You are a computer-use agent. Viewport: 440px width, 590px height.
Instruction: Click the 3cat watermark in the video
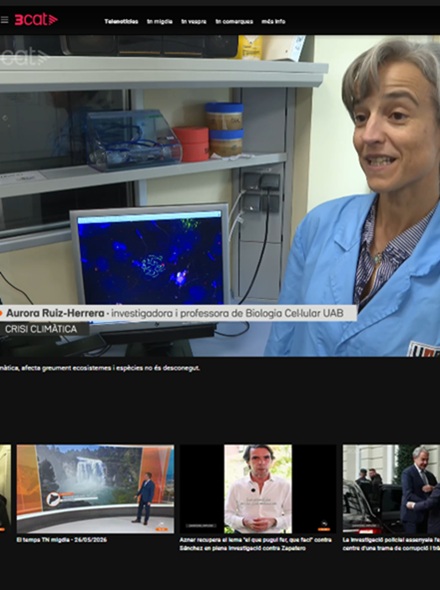pyautogui.click(x=24, y=57)
